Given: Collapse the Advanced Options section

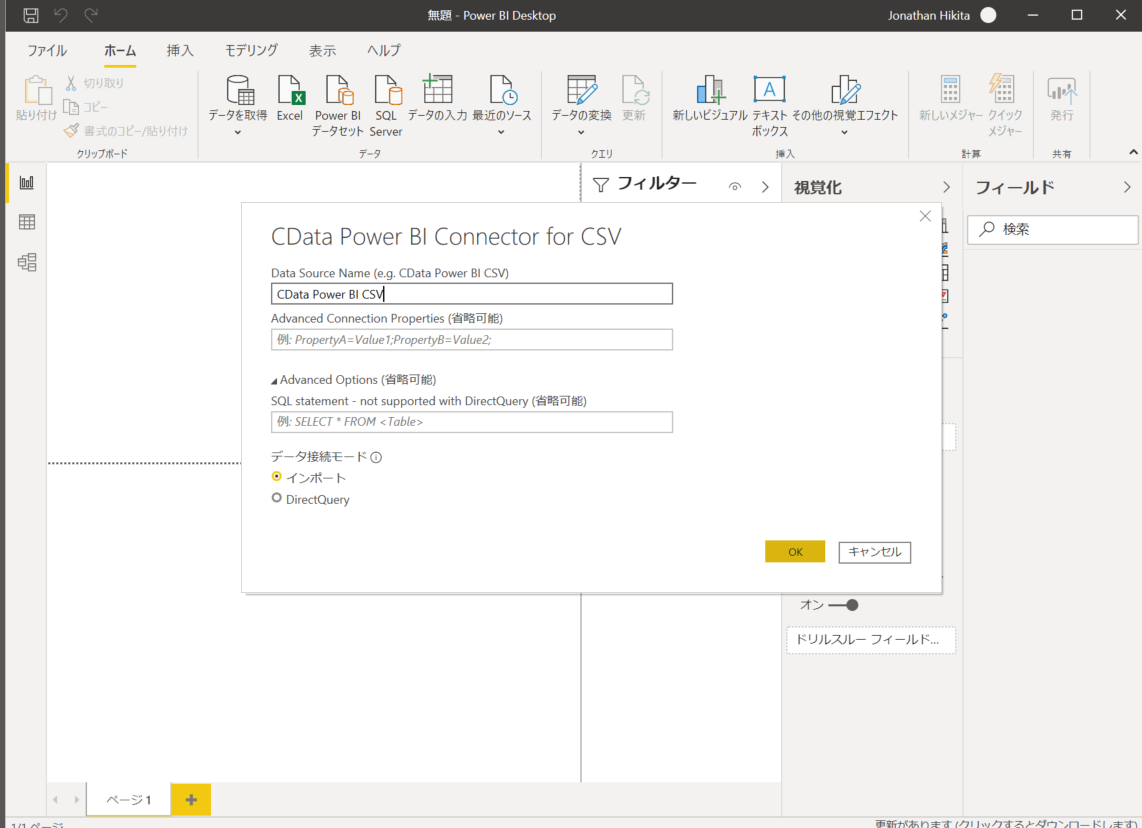Looking at the screenshot, I should pyautogui.click(x=277, y=379).
